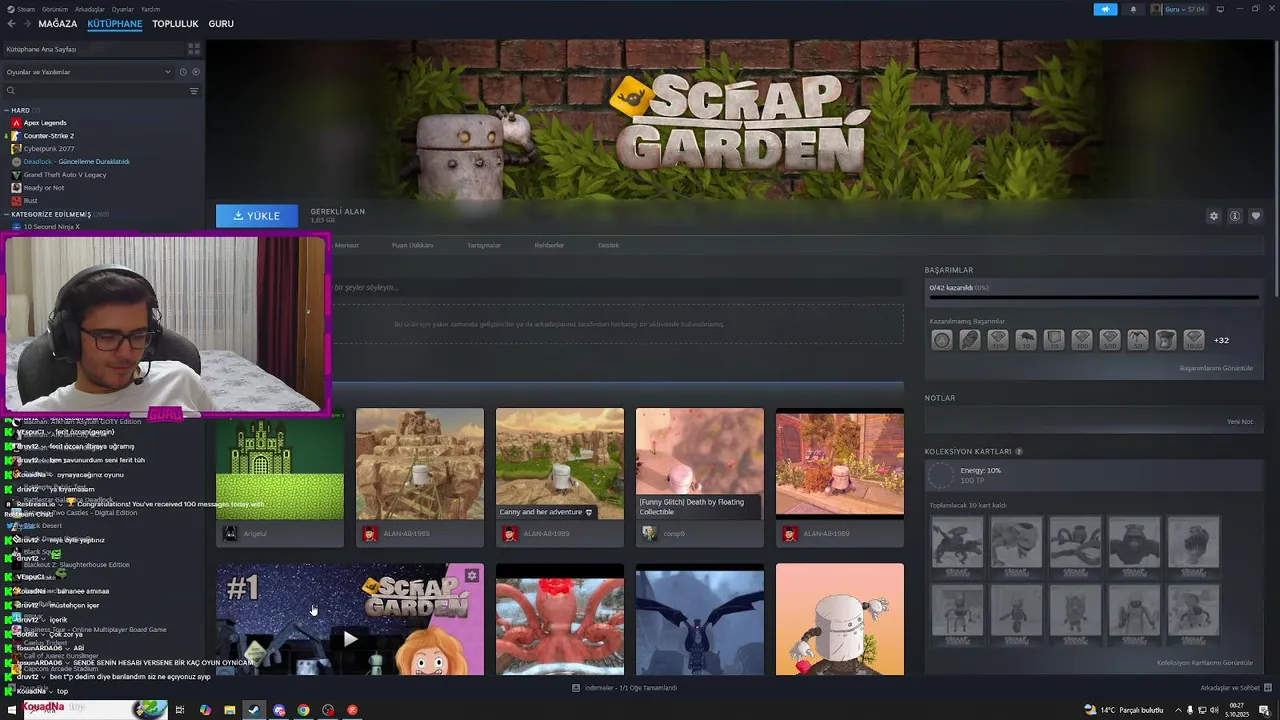The width and height of the screenshot is (1280, 720).
Task: Open the Arkadaşlar menu
Action: (90, 9)
